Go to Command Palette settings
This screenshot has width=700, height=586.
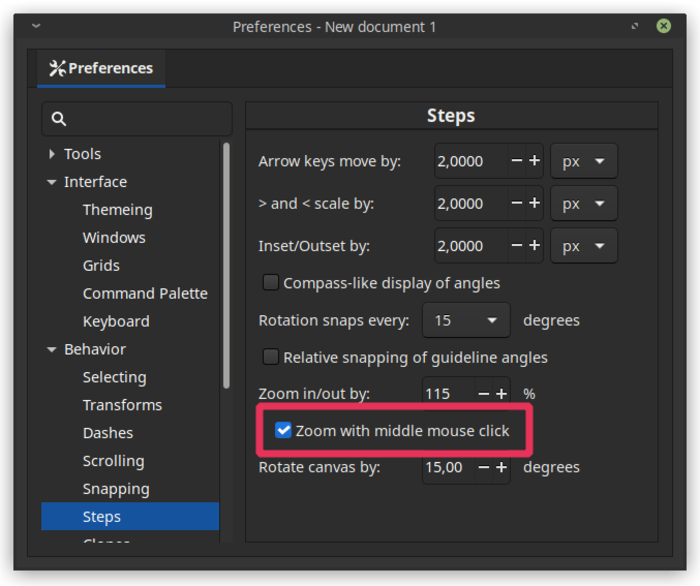[145, 293]
